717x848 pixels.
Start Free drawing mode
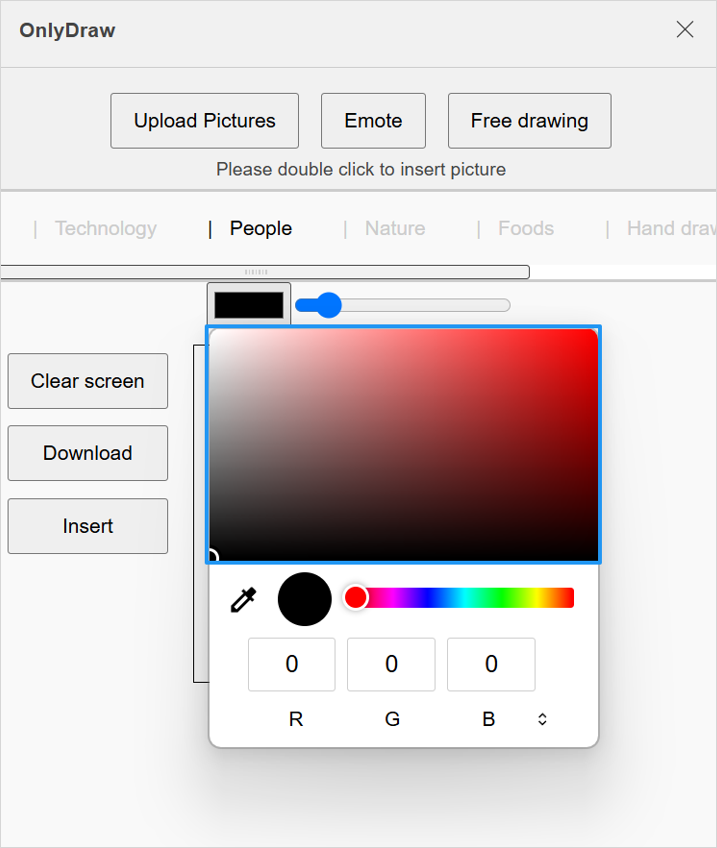(x=529, y=120)
